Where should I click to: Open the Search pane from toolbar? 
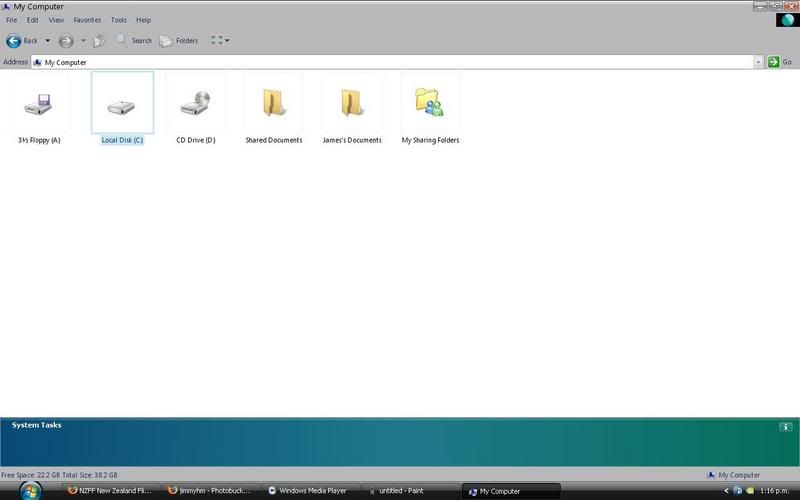[134, 41]
